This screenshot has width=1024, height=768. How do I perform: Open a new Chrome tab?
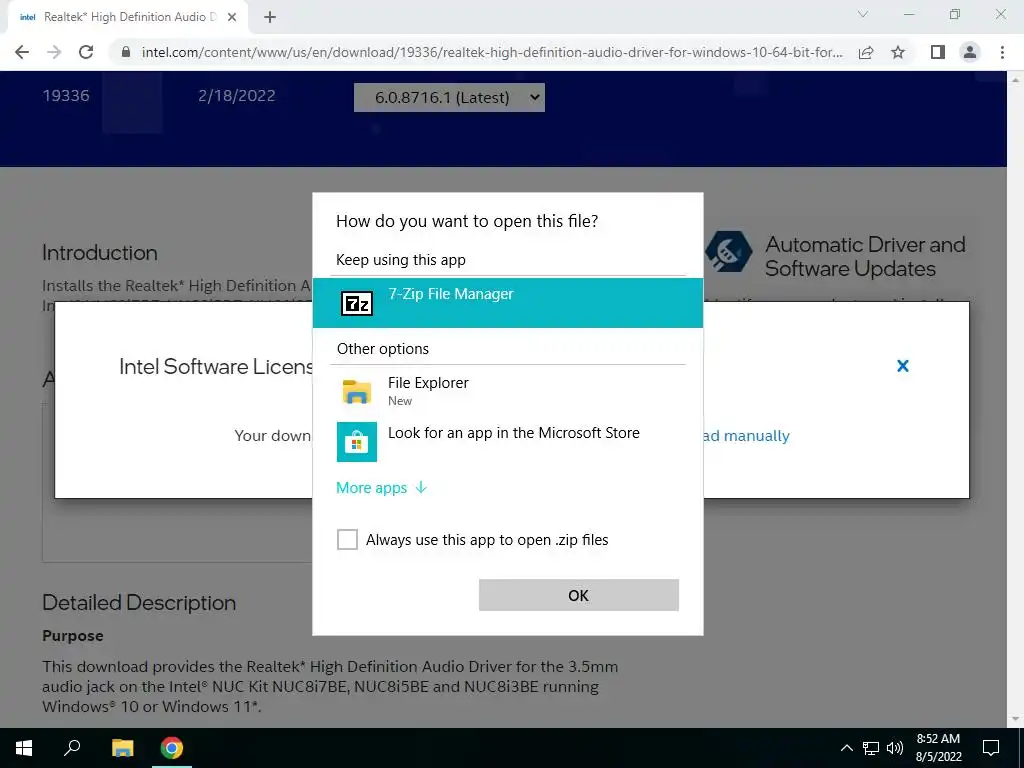pos(270,17)
